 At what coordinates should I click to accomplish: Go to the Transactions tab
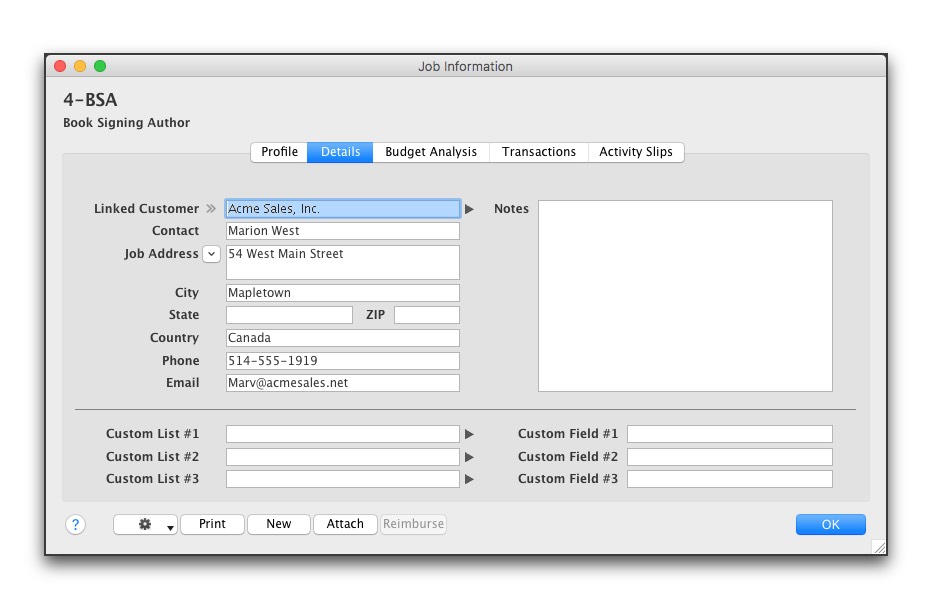[x=539, y=152]
